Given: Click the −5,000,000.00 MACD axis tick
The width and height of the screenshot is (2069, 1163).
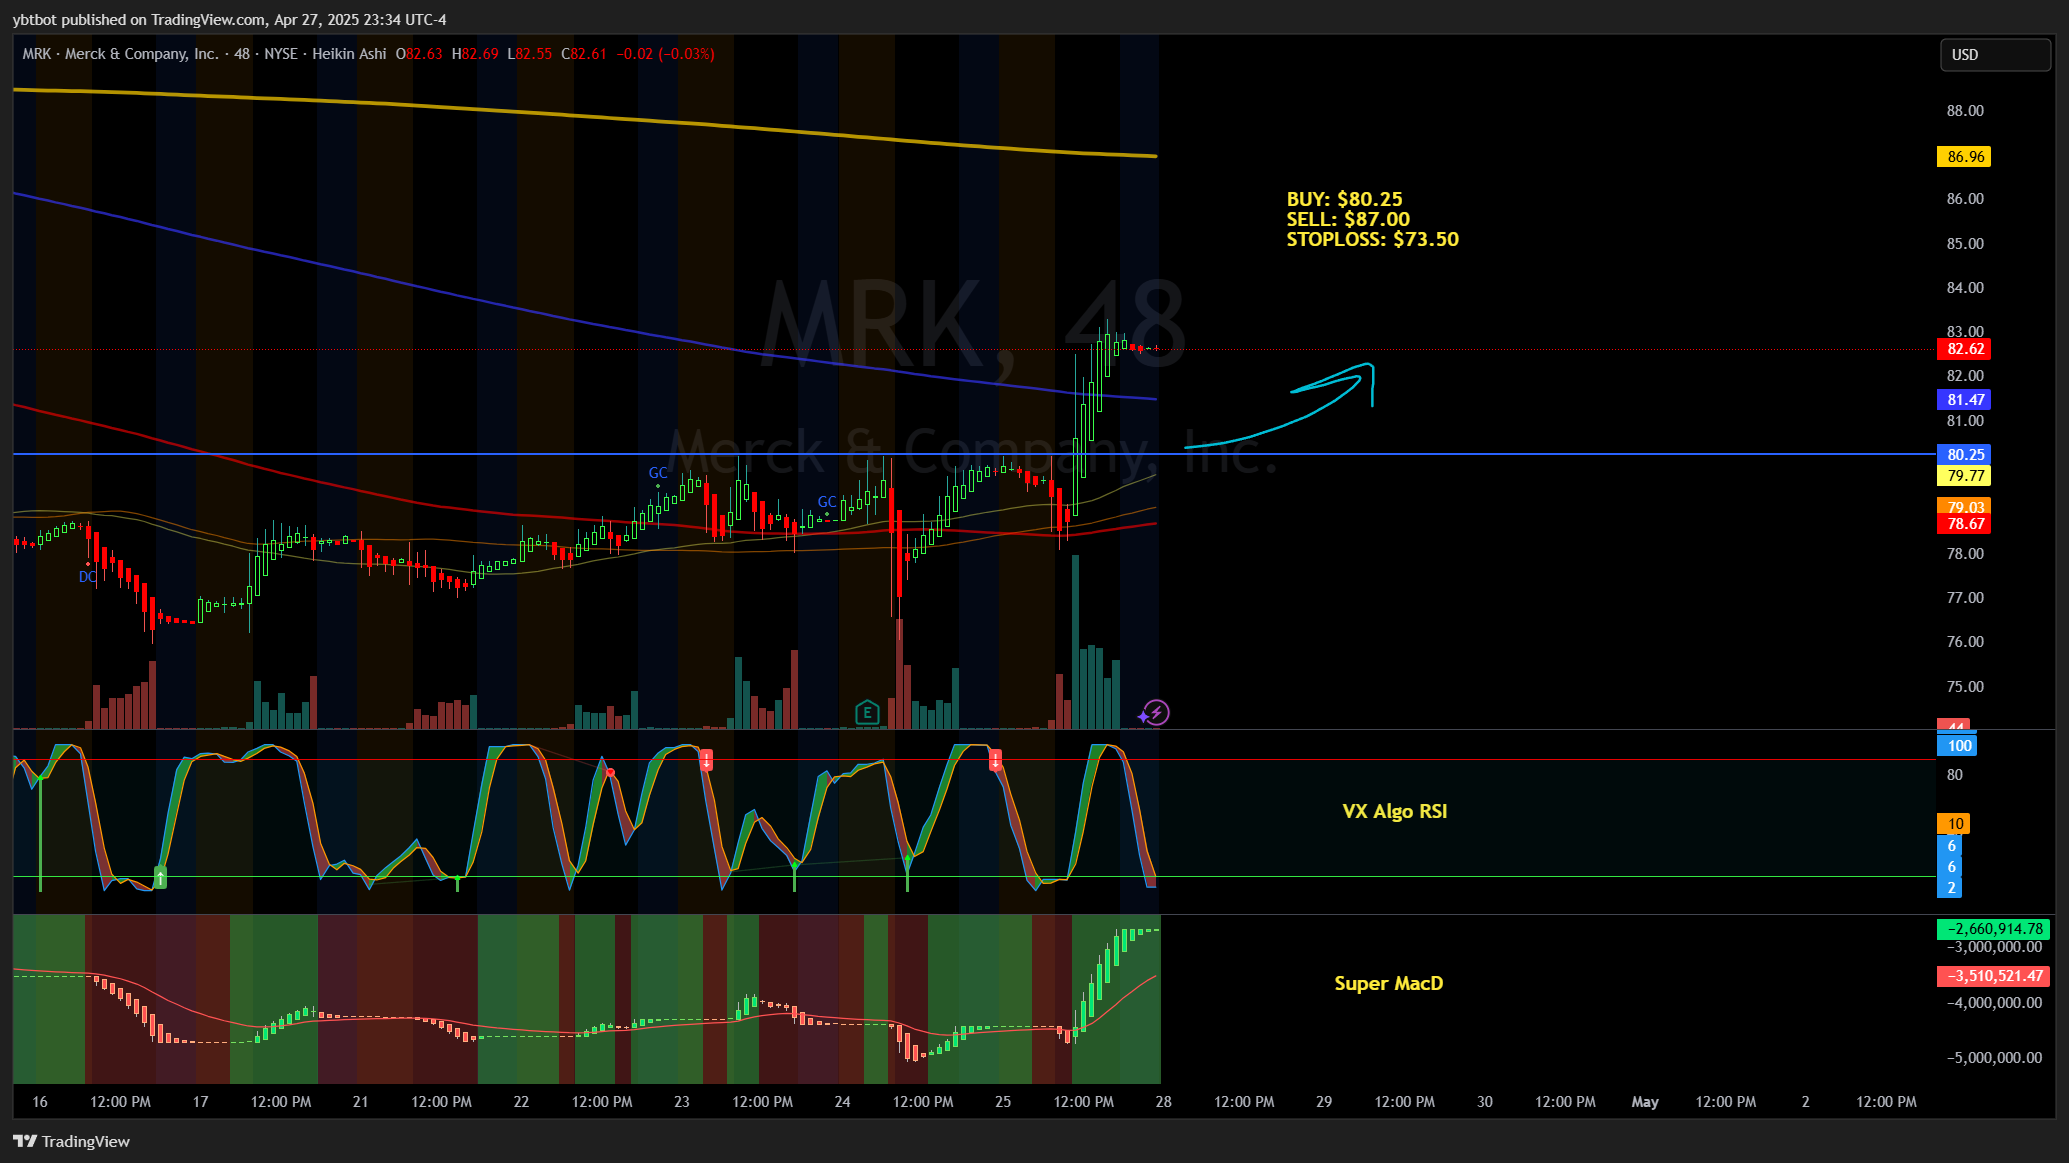Looking at the screenshot, I should click(x=1994, y=1058).
